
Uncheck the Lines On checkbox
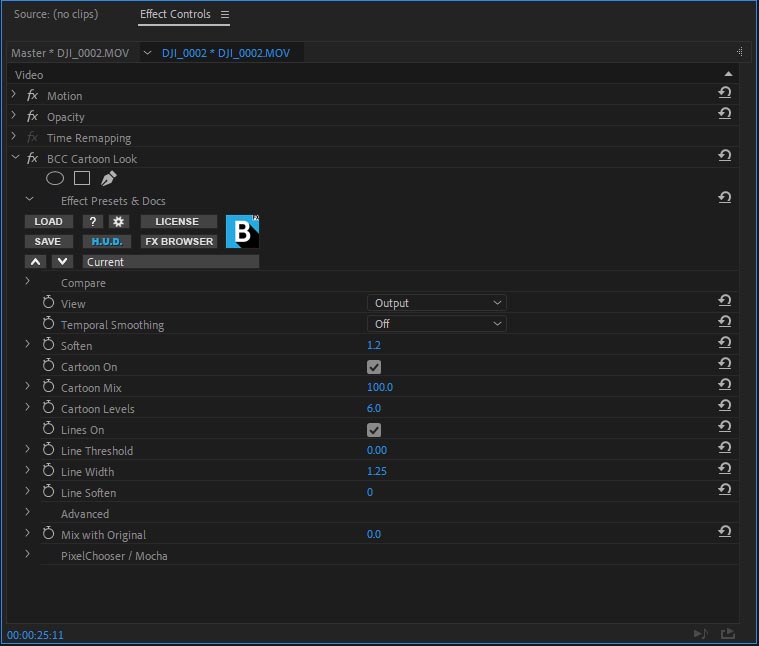pyautogui.click(x=374, y=430)
